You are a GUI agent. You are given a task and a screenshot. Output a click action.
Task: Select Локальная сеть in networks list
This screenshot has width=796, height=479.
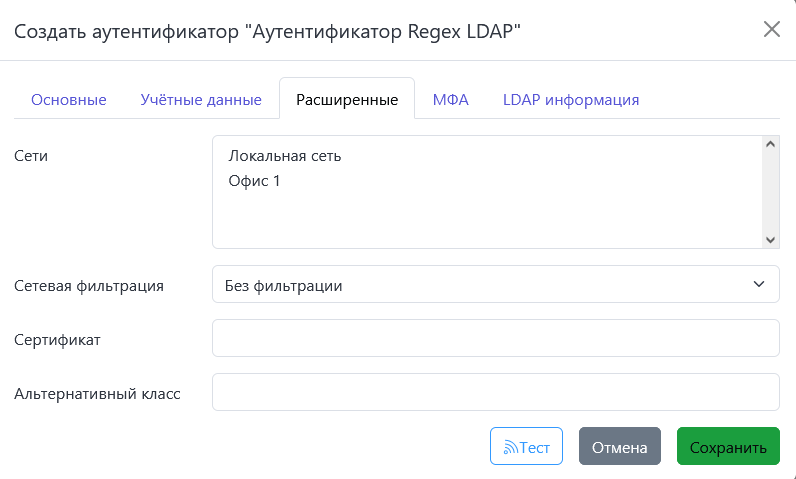(285, 156)
